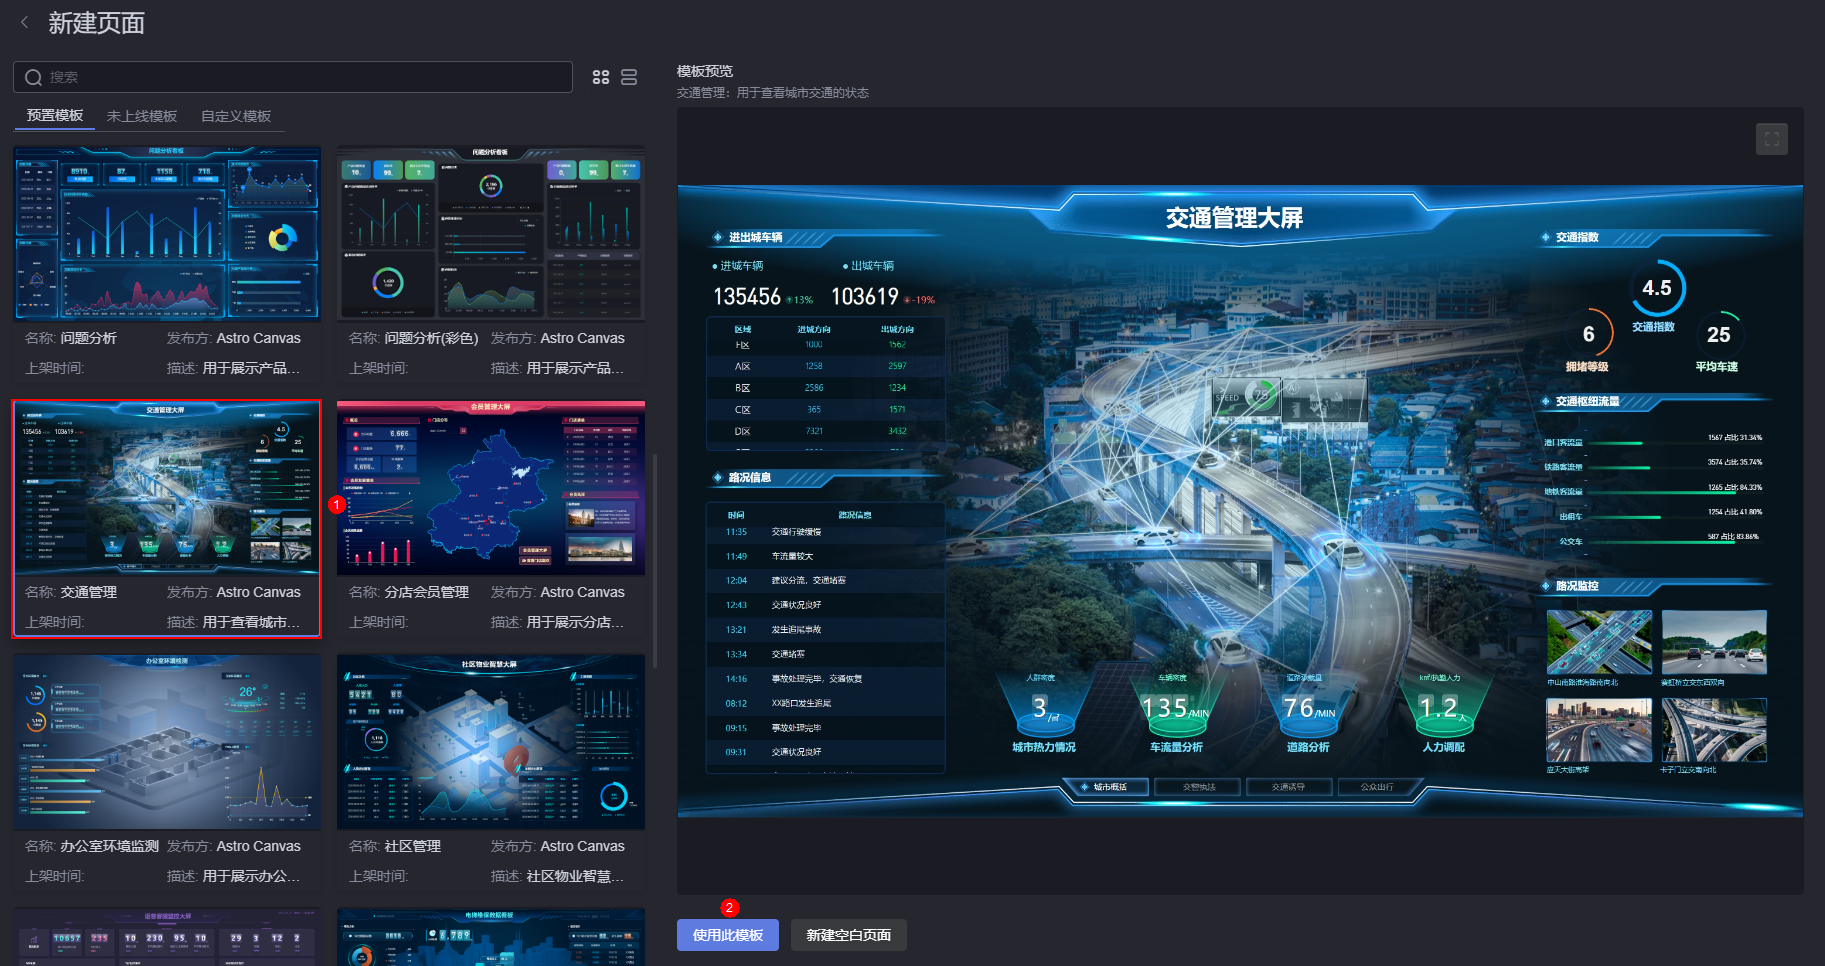Open the 预置模板 tab
Screen dimensions: 1825x966
55,116
